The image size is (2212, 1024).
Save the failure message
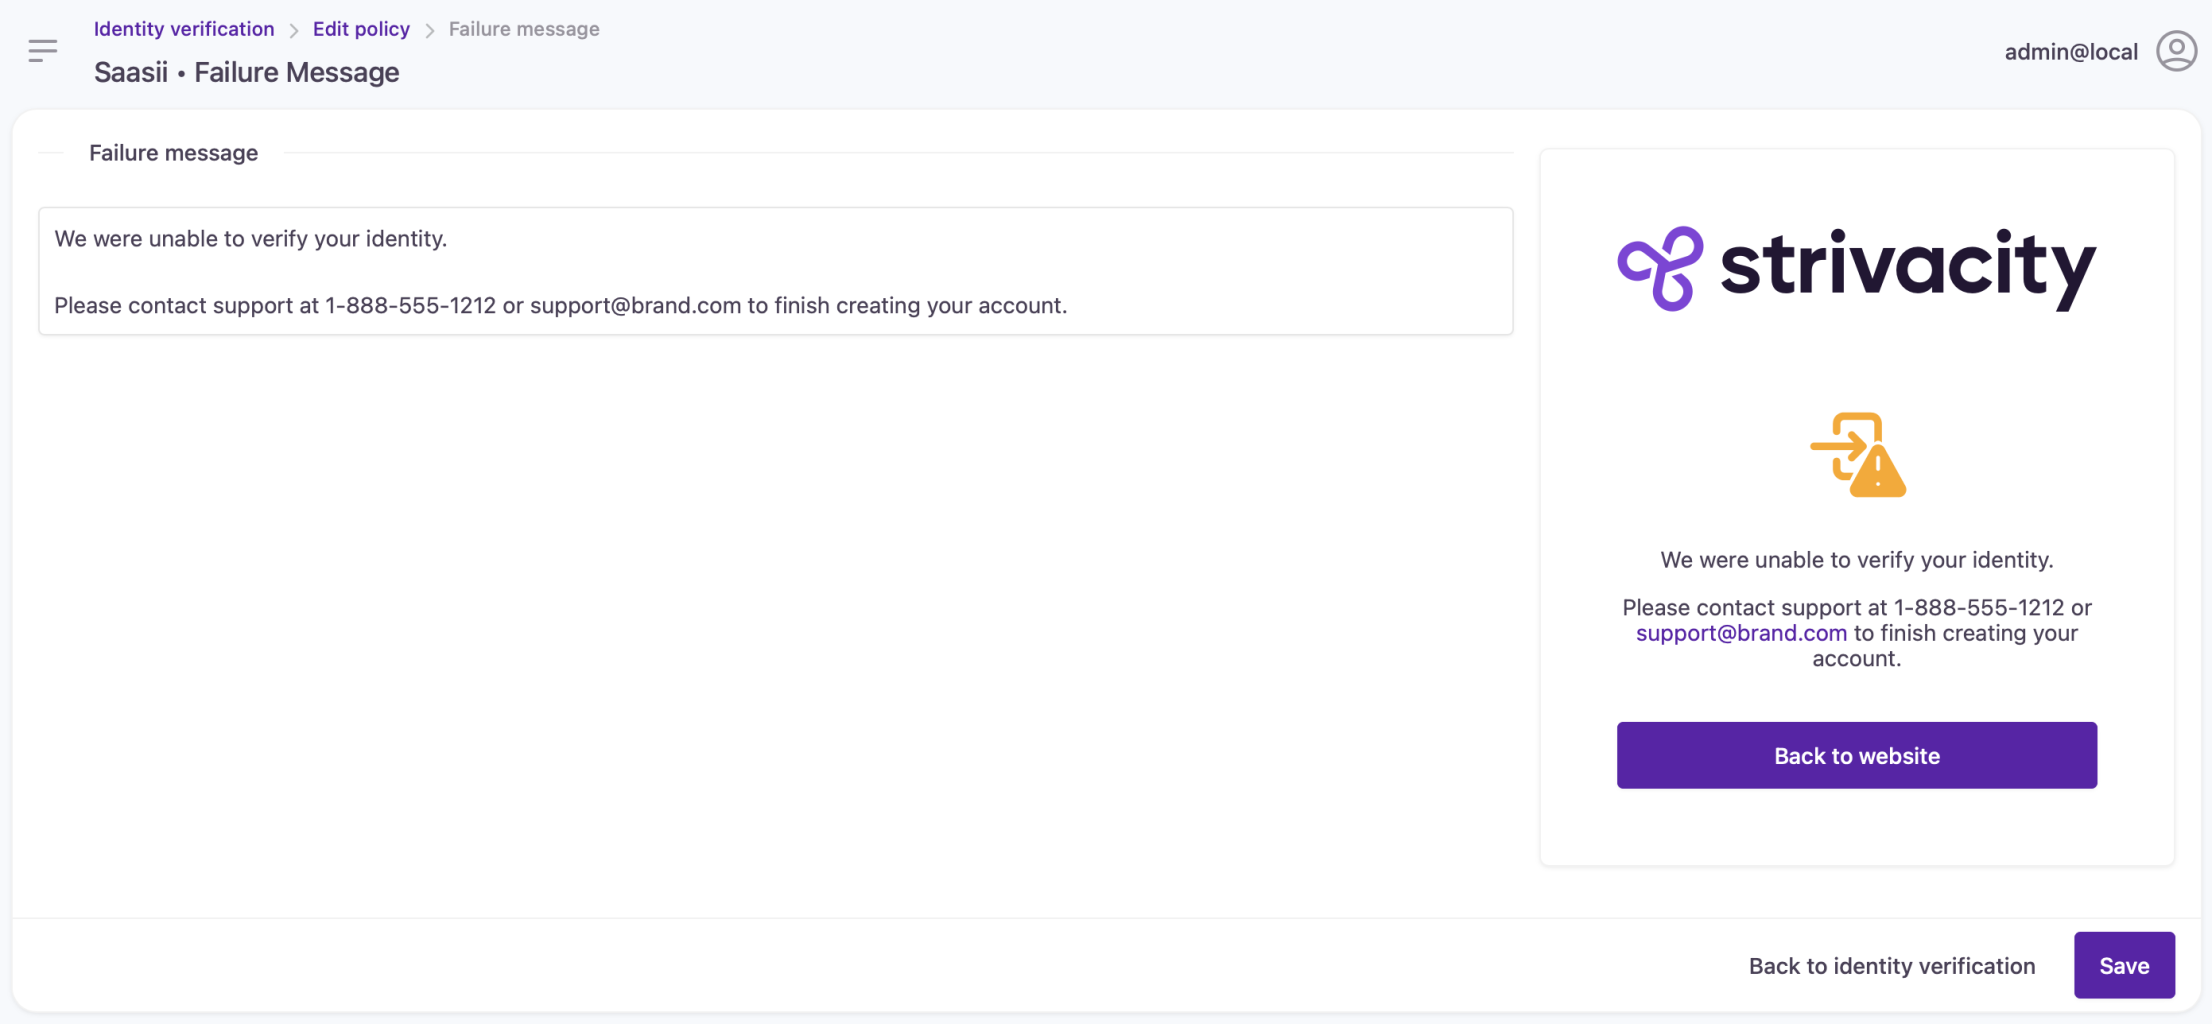point(2124,965)
